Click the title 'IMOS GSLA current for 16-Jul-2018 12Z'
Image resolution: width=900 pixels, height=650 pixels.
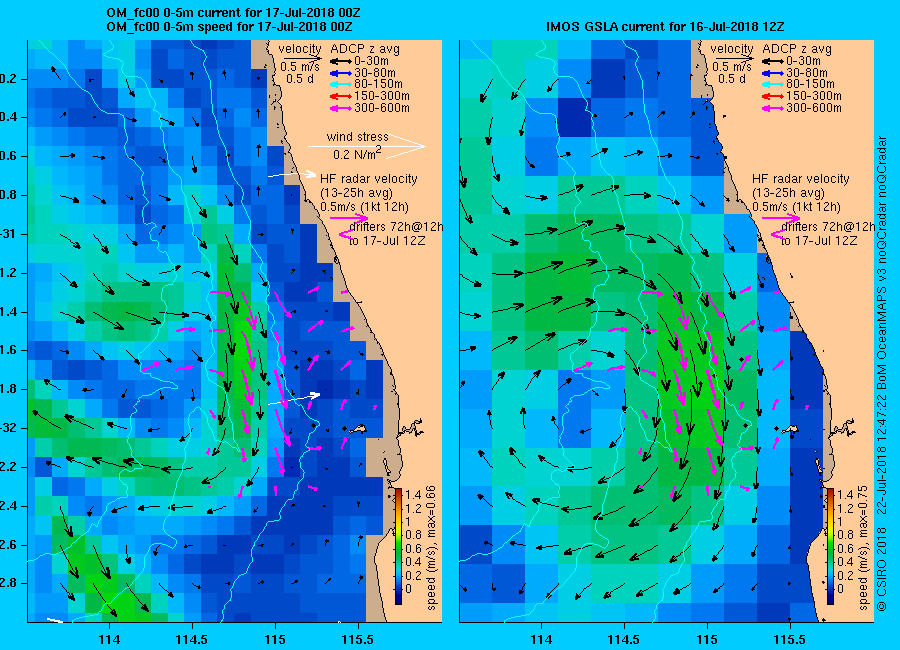point(665,26)
